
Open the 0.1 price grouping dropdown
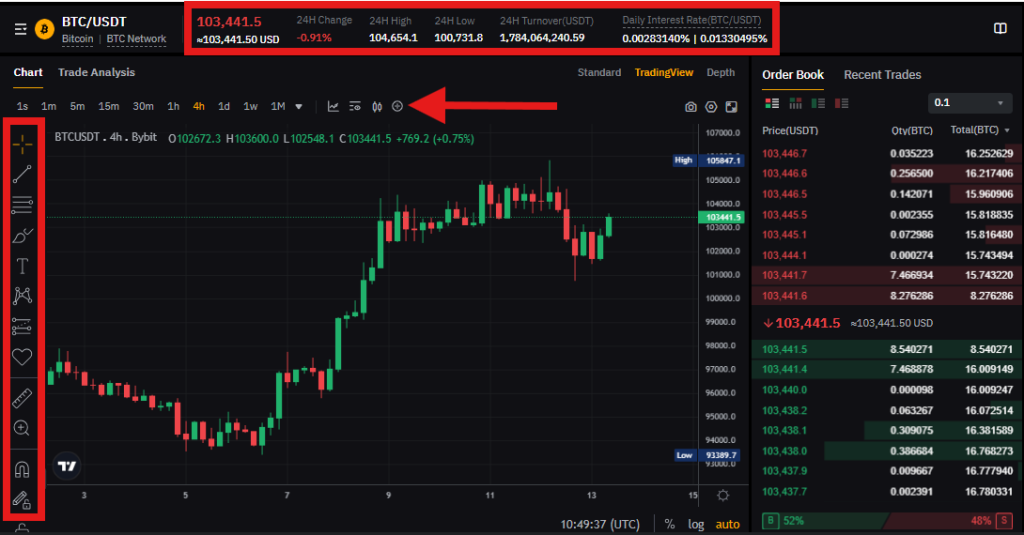point(970,103)
